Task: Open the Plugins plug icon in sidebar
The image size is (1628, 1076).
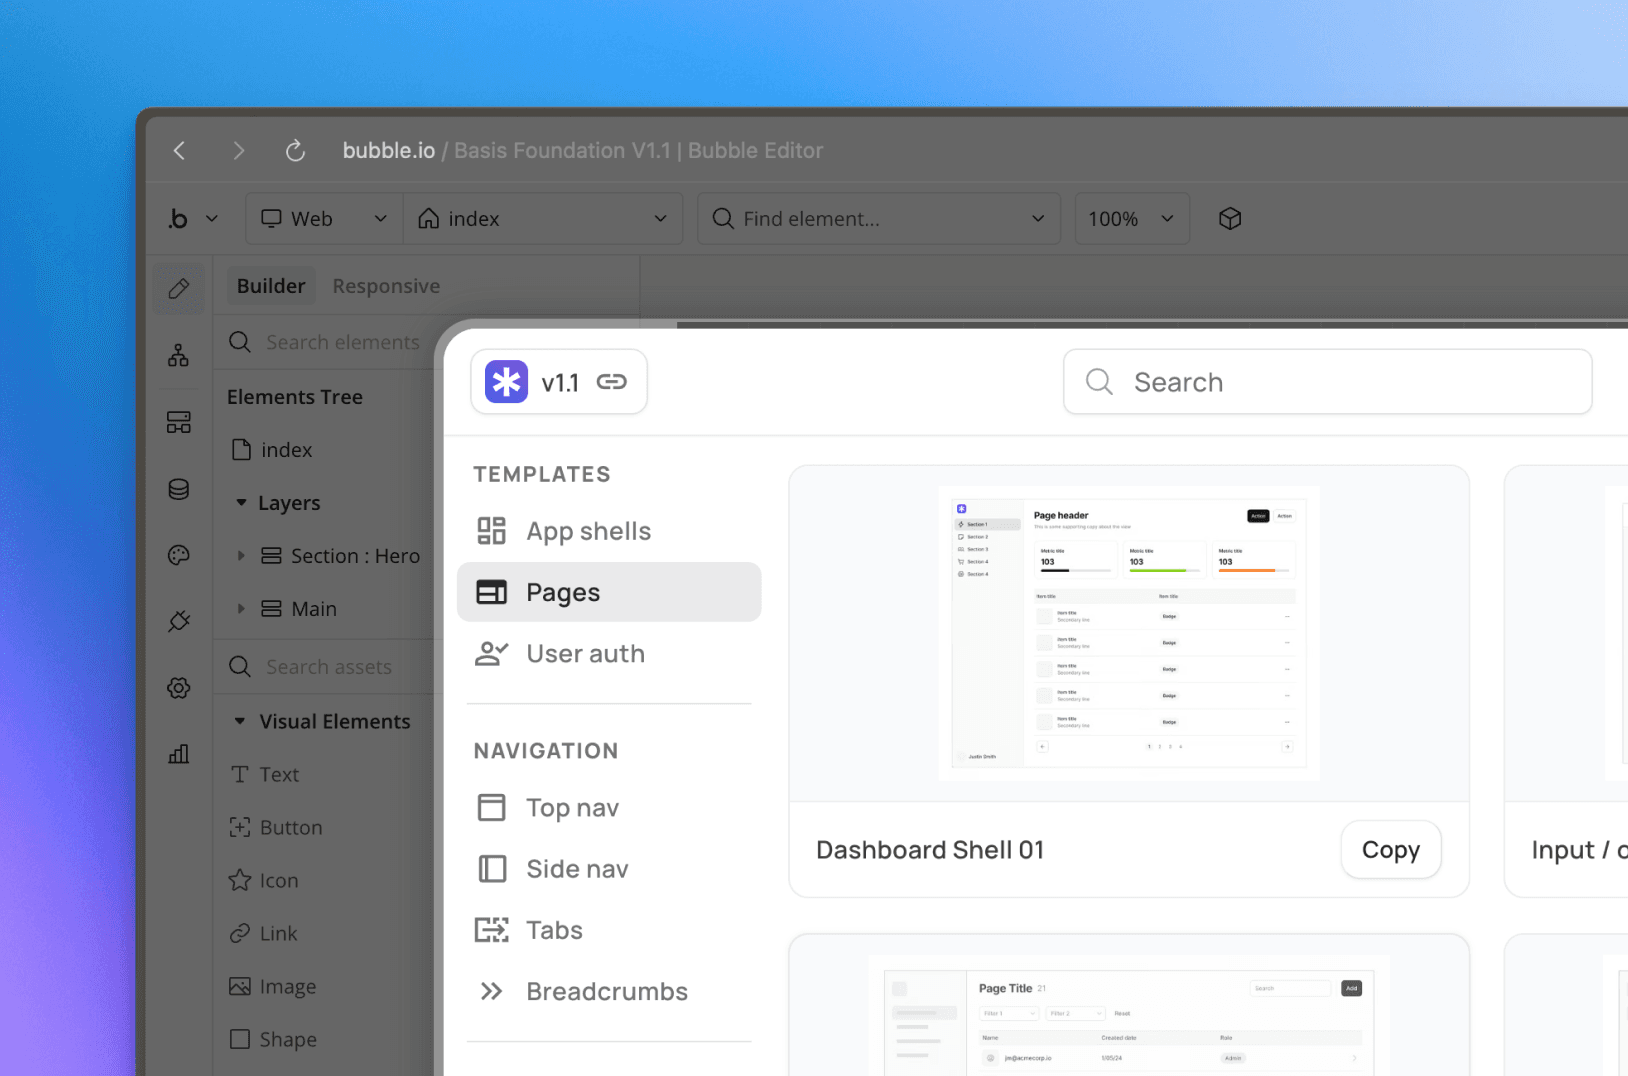Action: point(179,621)
